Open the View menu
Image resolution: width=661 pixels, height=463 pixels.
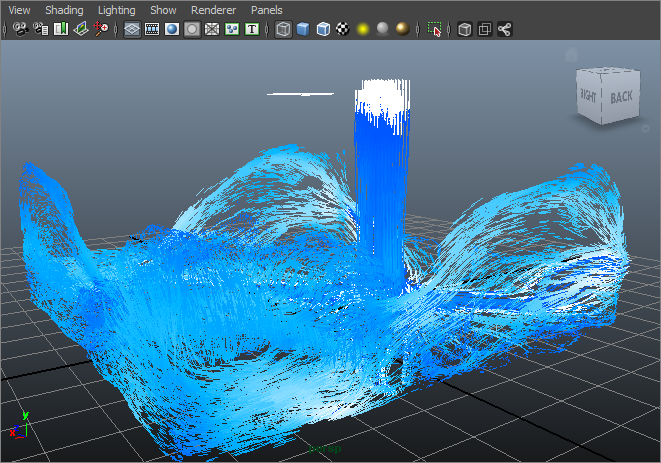[x=19, y=10]
